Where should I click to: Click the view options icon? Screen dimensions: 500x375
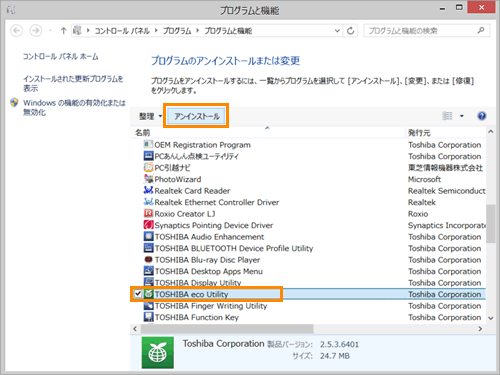447,116
